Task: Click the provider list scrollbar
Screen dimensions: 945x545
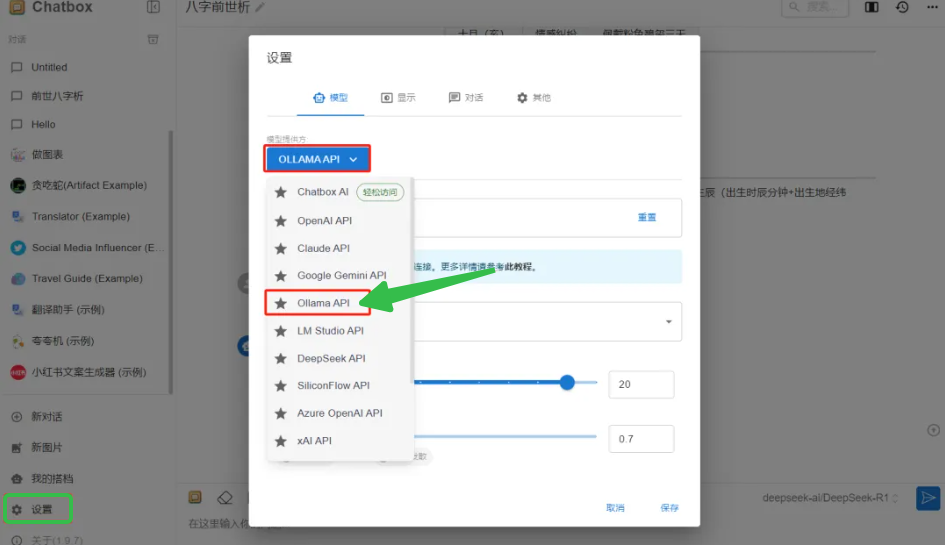Action: [x=412, y=280]
